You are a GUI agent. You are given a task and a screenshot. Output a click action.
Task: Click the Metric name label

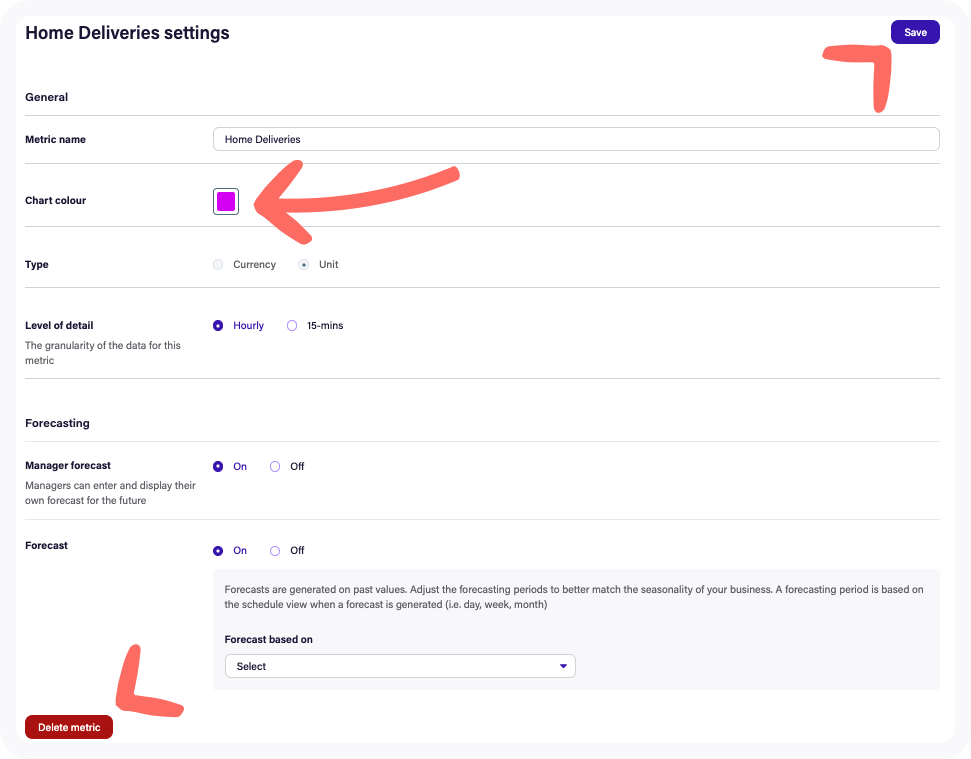pos(55,140)
